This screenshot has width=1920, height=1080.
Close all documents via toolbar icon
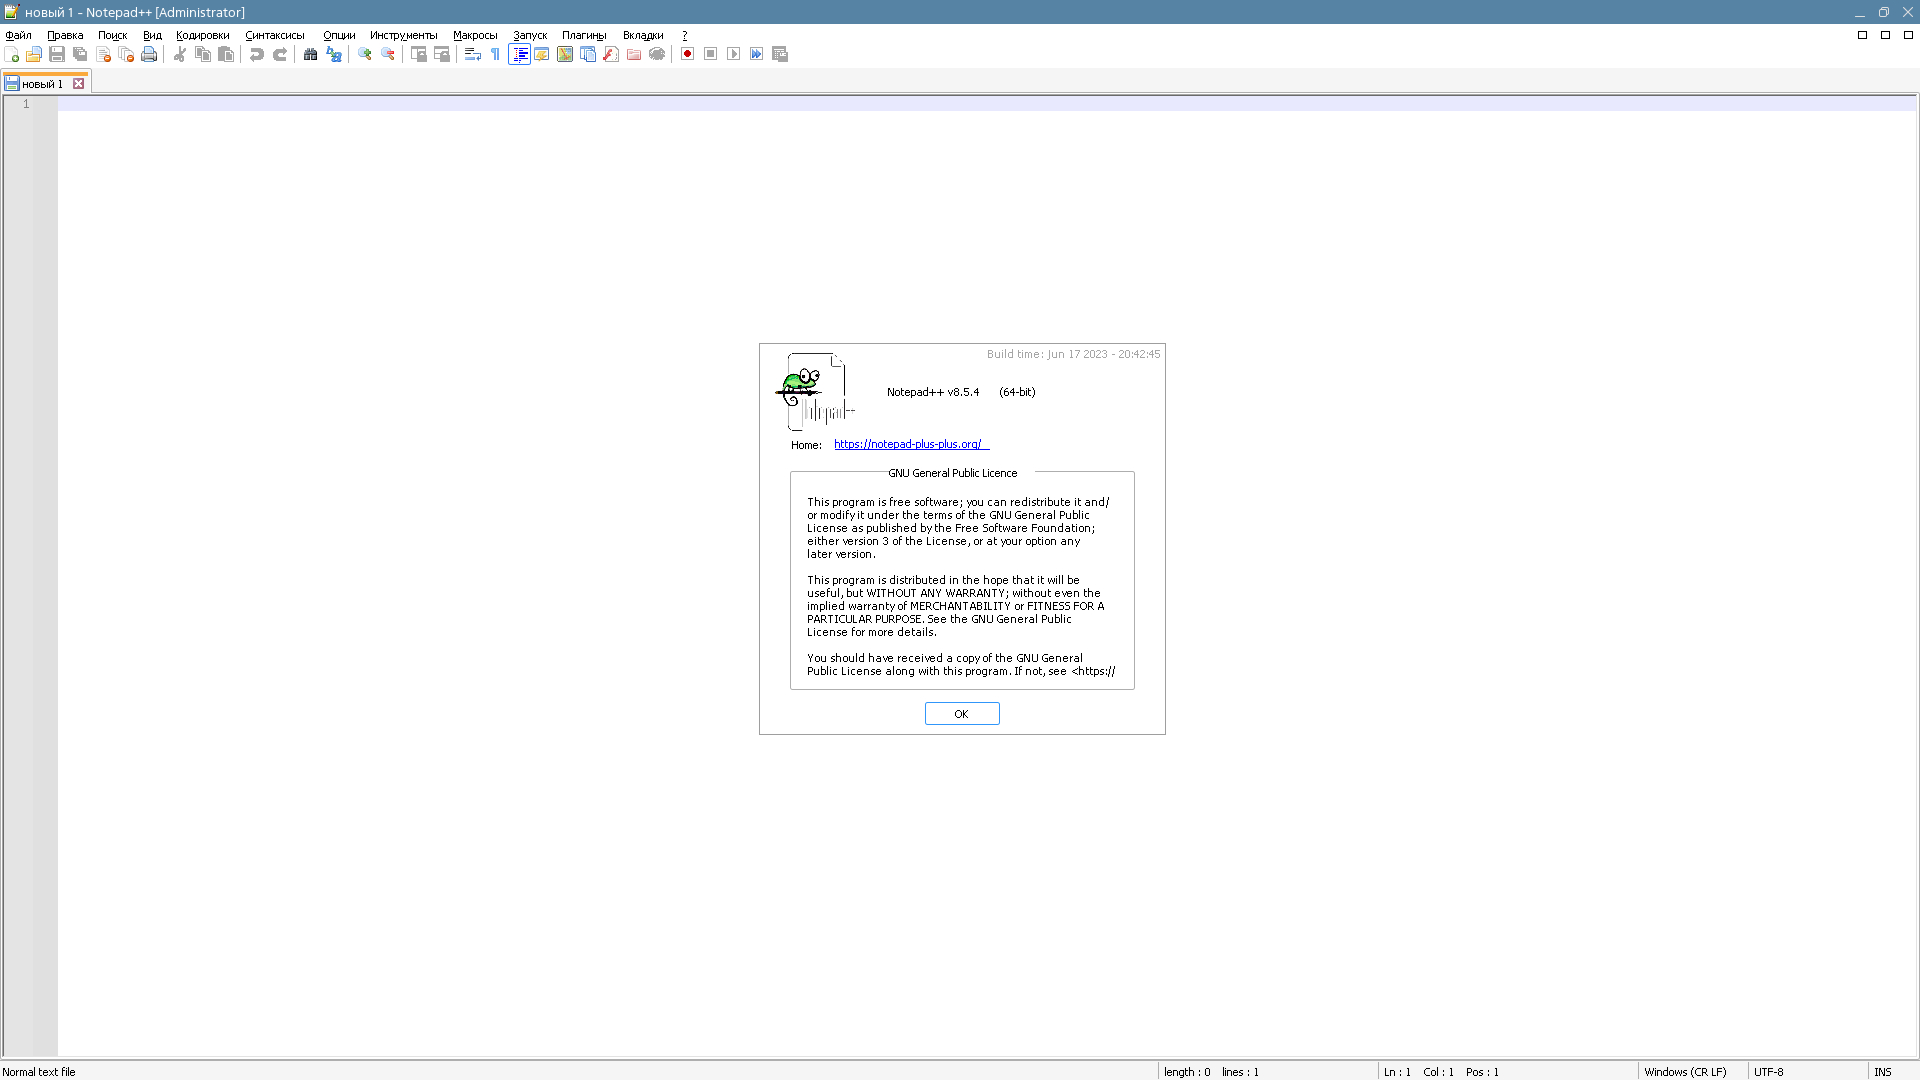pyautogui.click(x=126, y=54)
